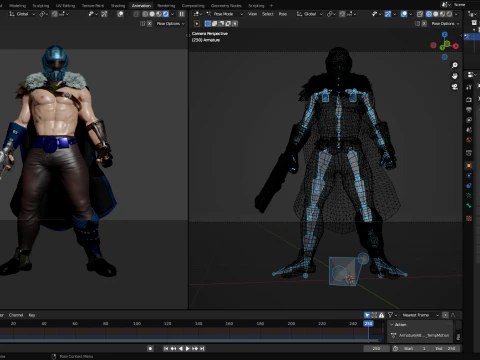Open the Rendering workspace tab
Screen dimensions: 480x360
pos(166,6)
